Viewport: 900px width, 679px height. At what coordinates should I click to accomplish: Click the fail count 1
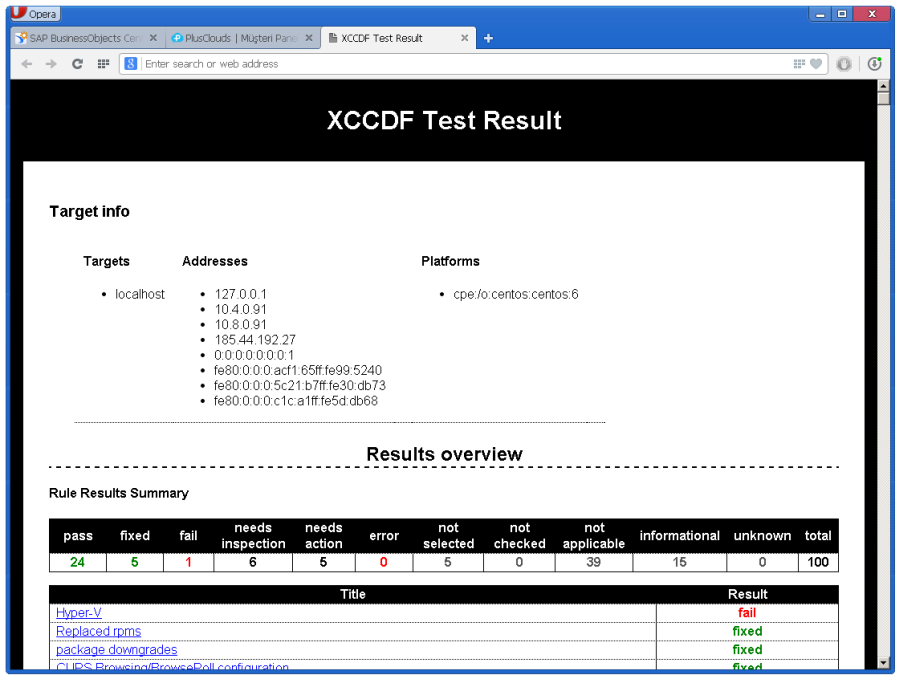(x=188, y=562)
